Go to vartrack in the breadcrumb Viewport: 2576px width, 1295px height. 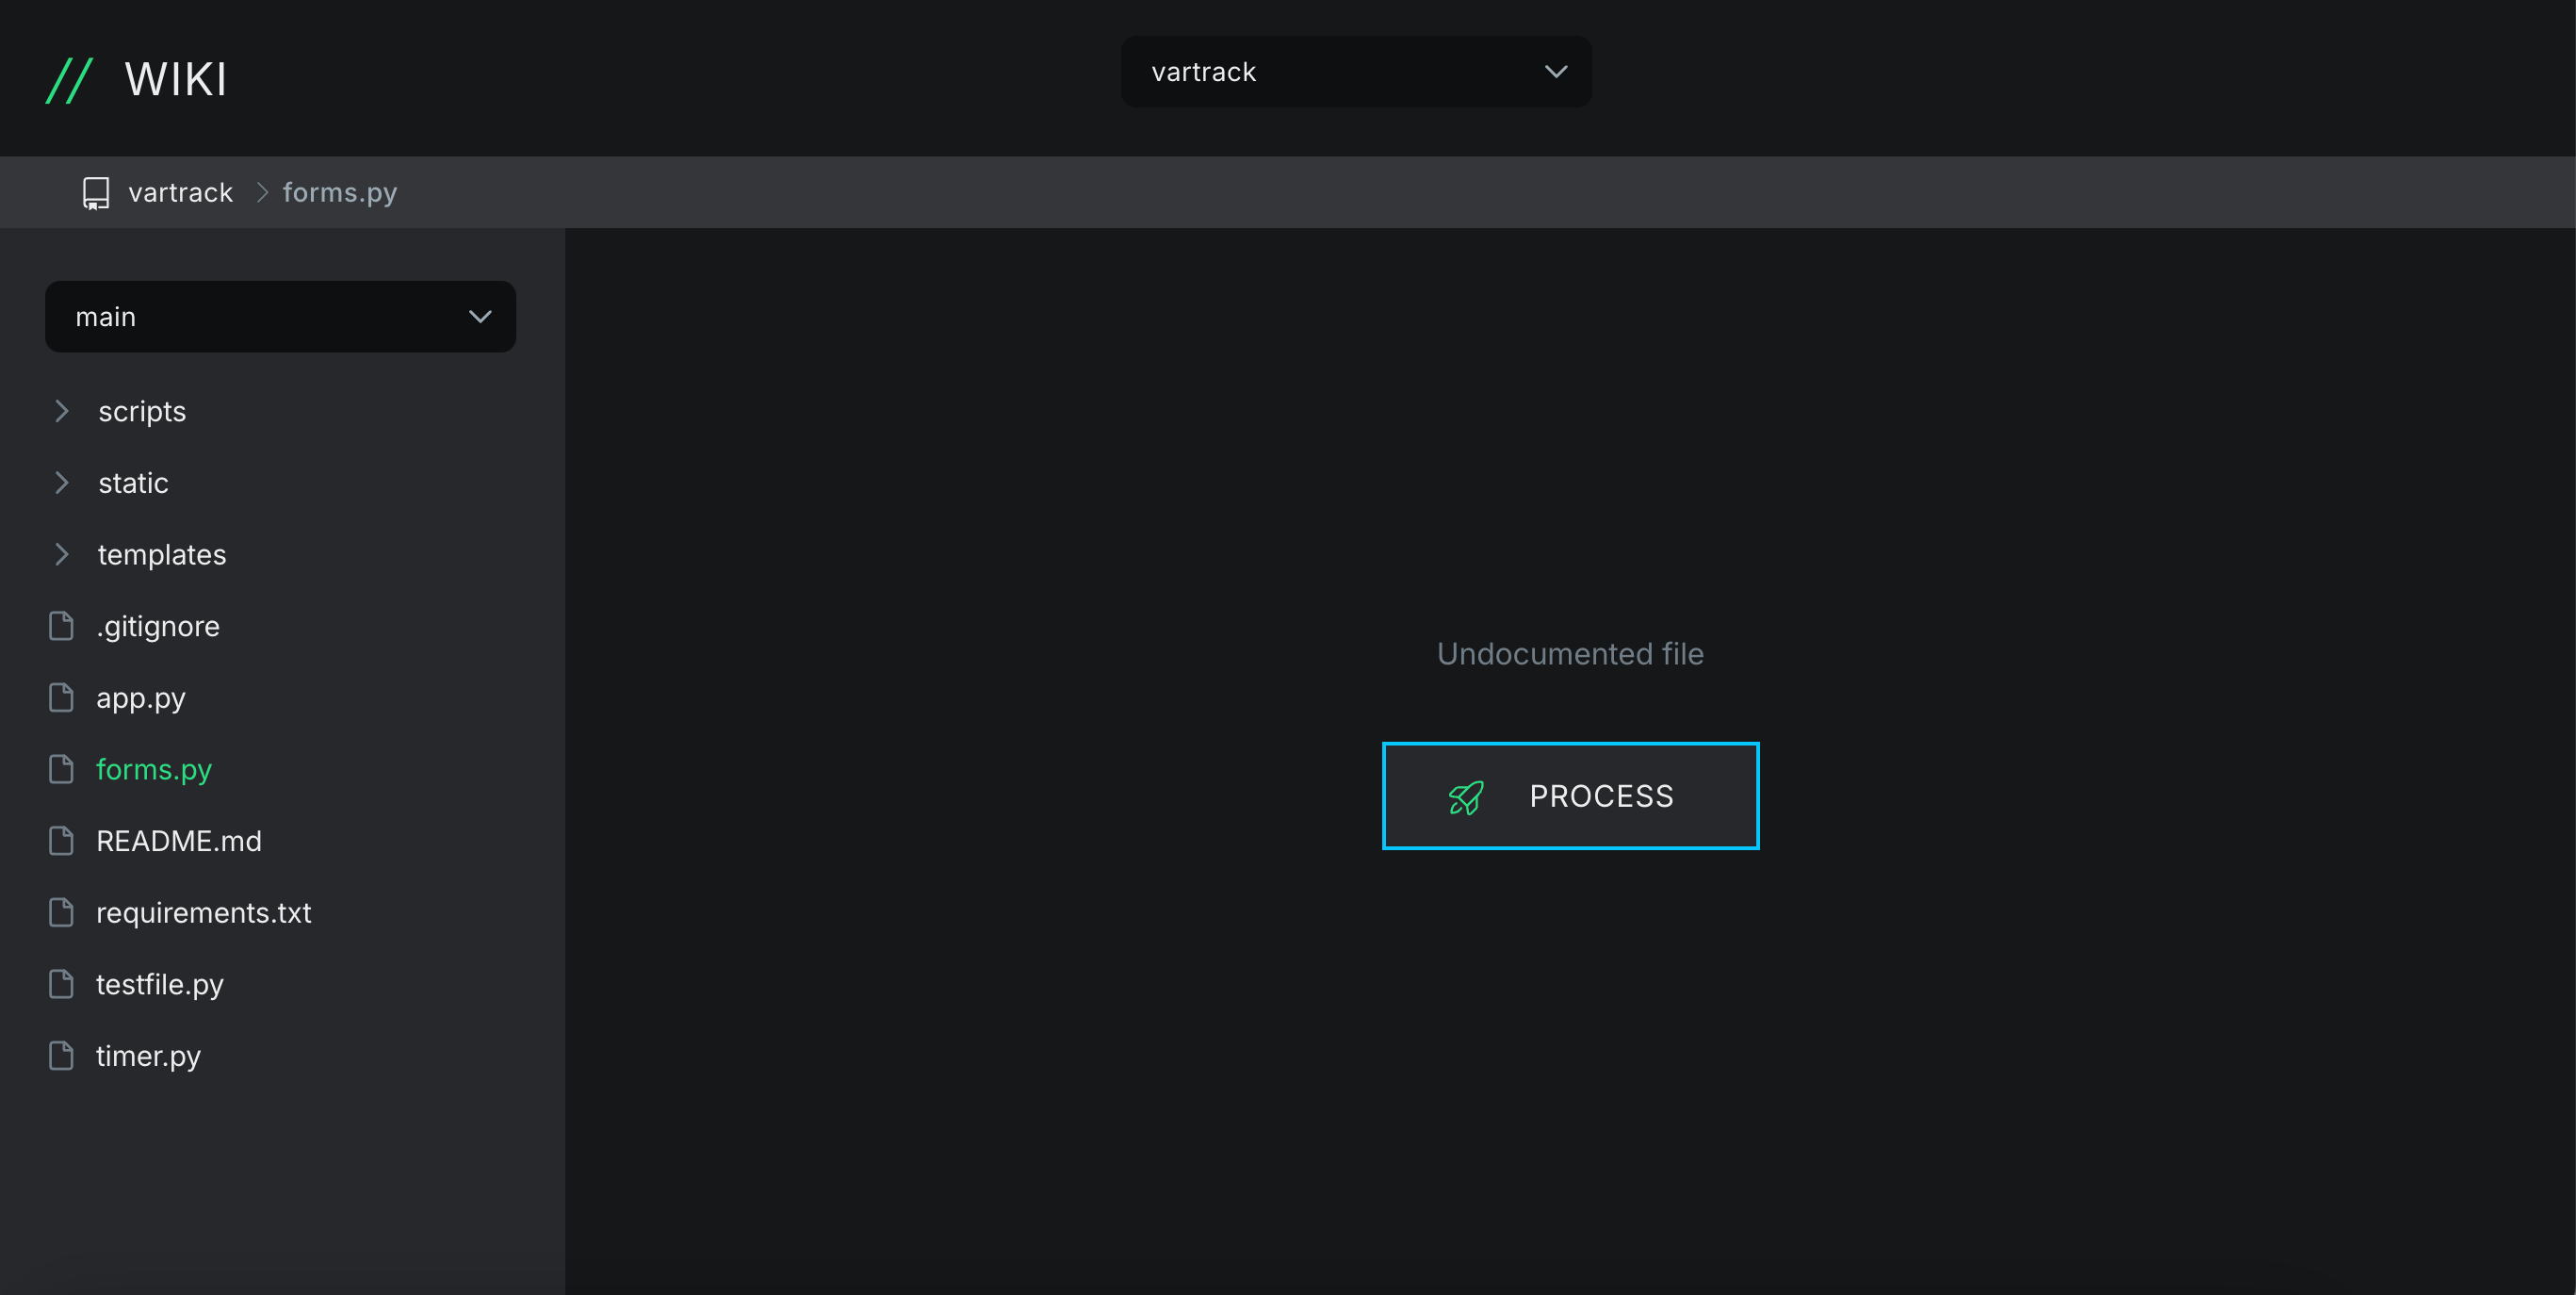click(x=180, y=192)
